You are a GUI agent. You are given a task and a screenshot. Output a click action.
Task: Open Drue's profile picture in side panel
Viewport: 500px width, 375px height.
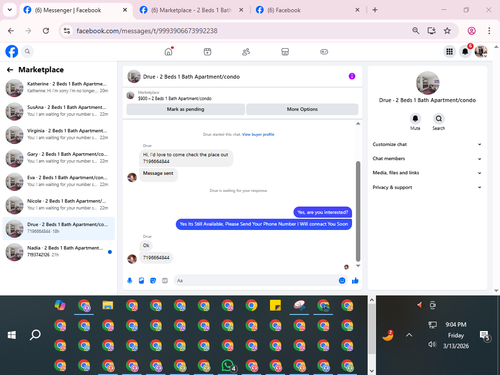427,83
